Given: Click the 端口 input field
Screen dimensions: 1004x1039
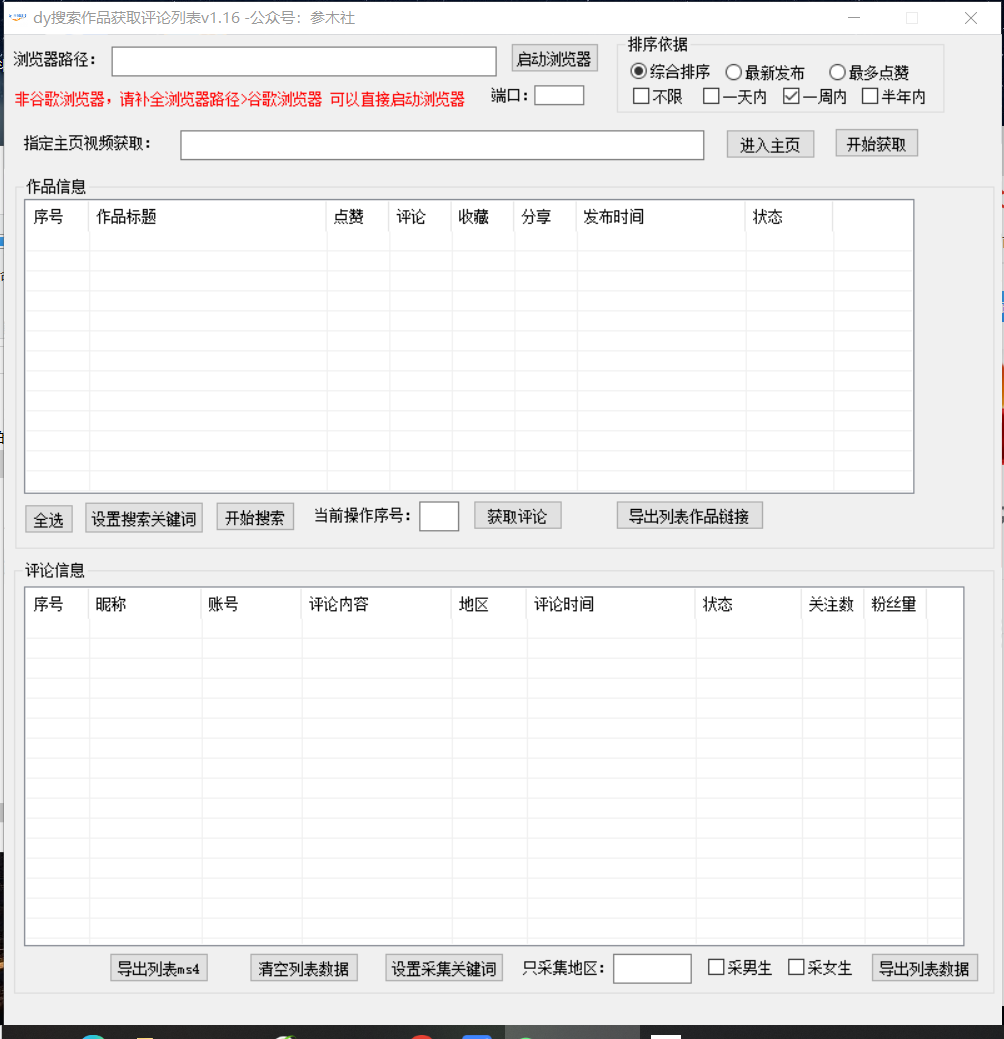Looking at the screenshot, I should click(558, 94).
